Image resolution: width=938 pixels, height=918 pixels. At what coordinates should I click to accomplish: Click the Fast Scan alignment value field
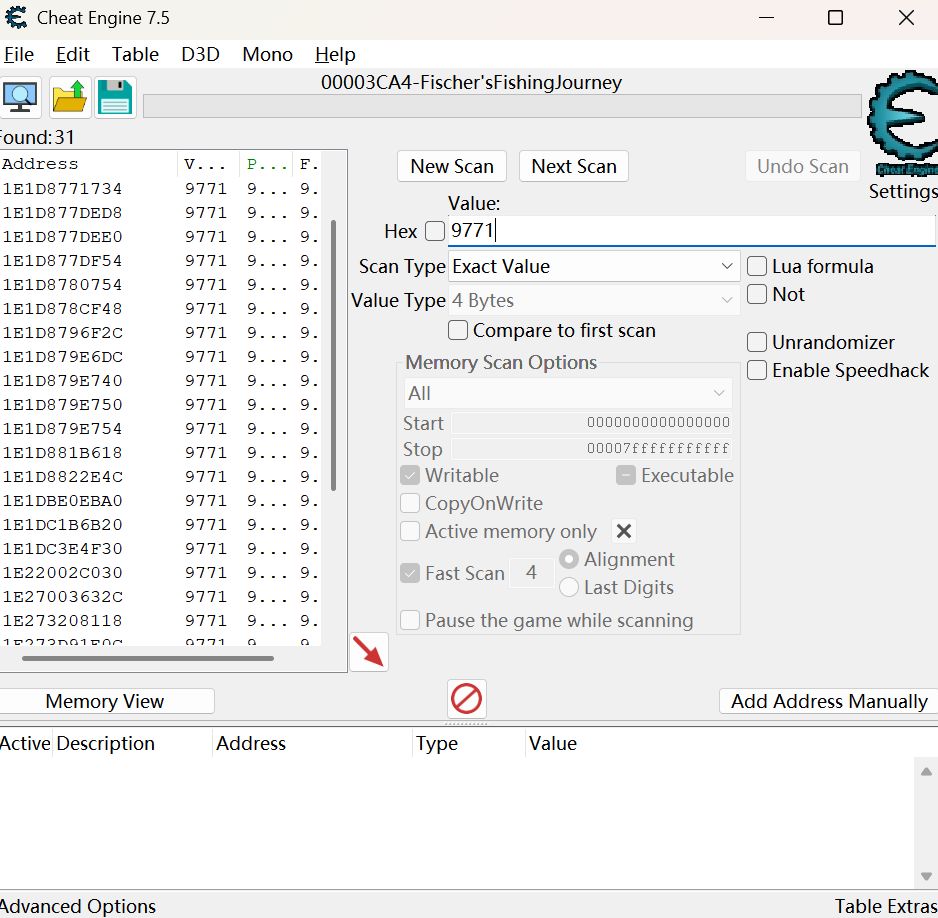[x=531, y=573]
